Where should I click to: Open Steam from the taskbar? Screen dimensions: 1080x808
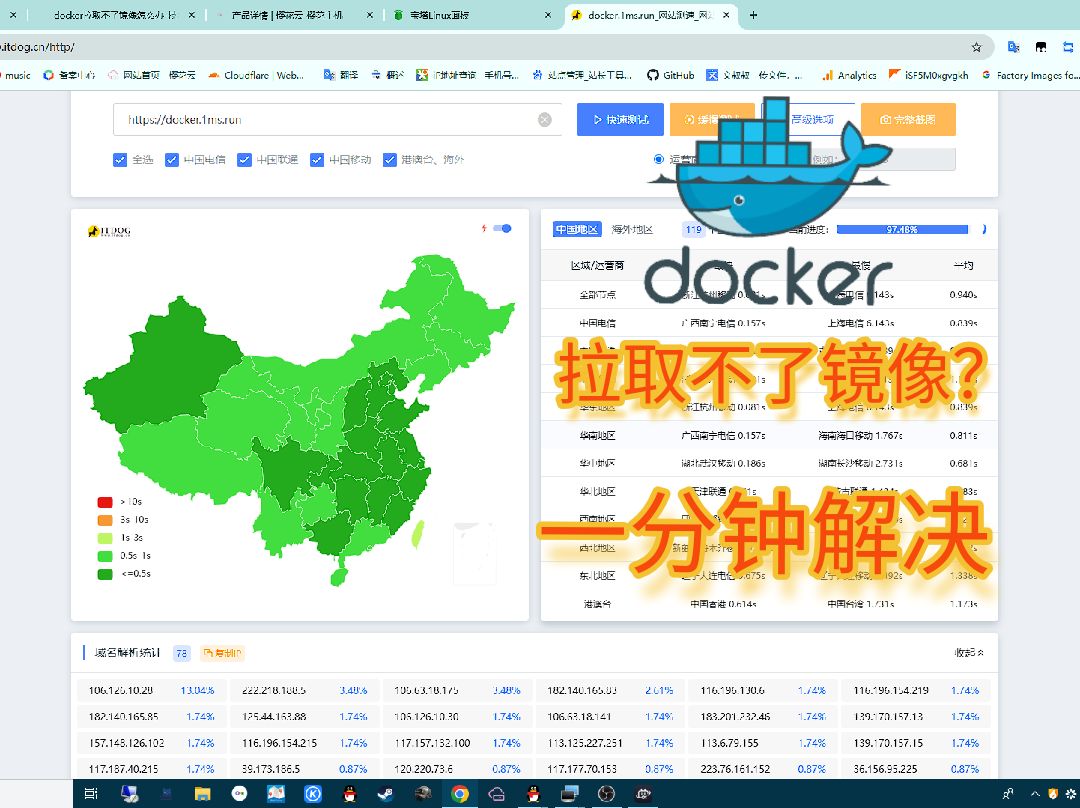(x=385, y=794)
